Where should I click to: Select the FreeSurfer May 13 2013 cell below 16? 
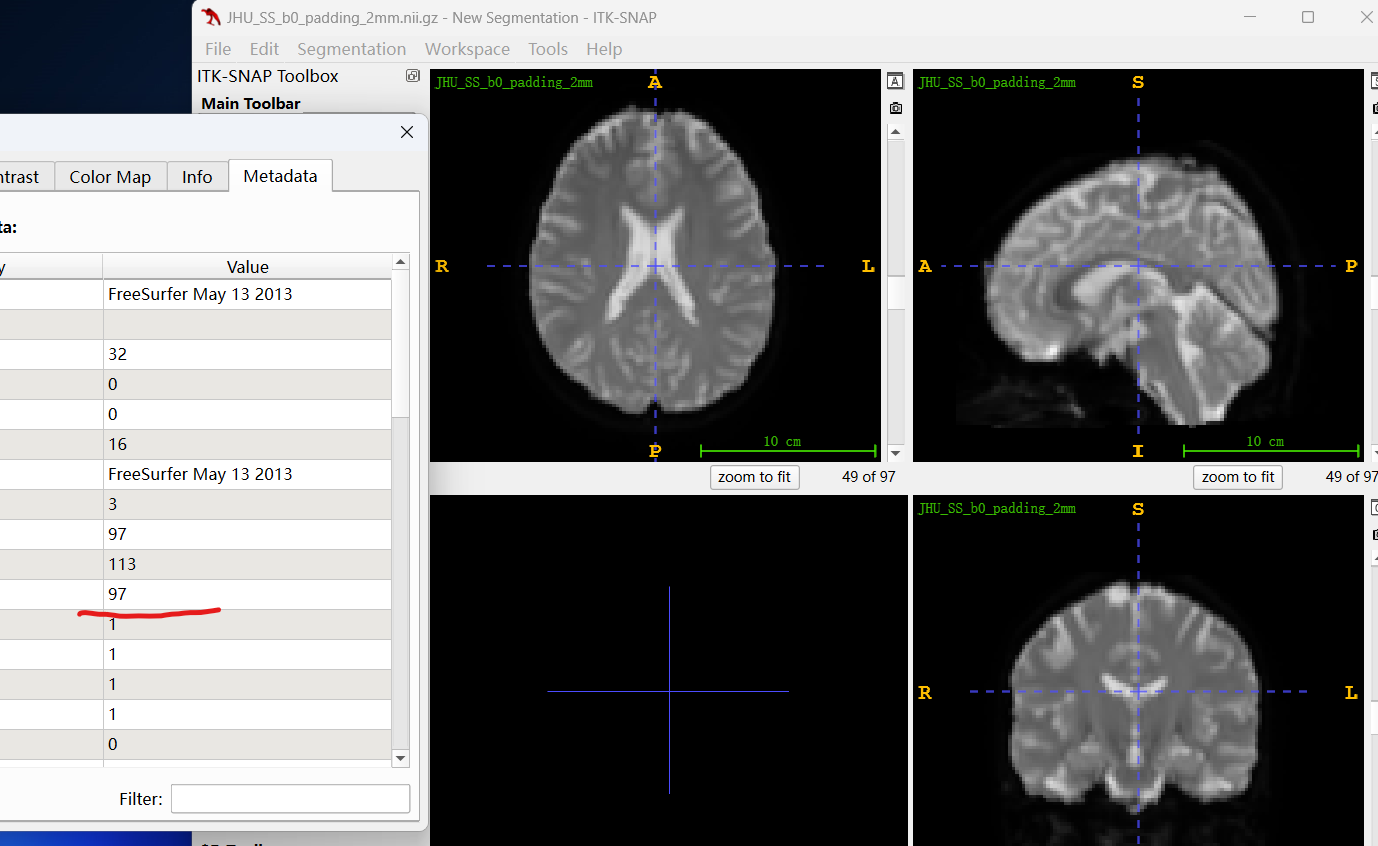tap(247, 474)
